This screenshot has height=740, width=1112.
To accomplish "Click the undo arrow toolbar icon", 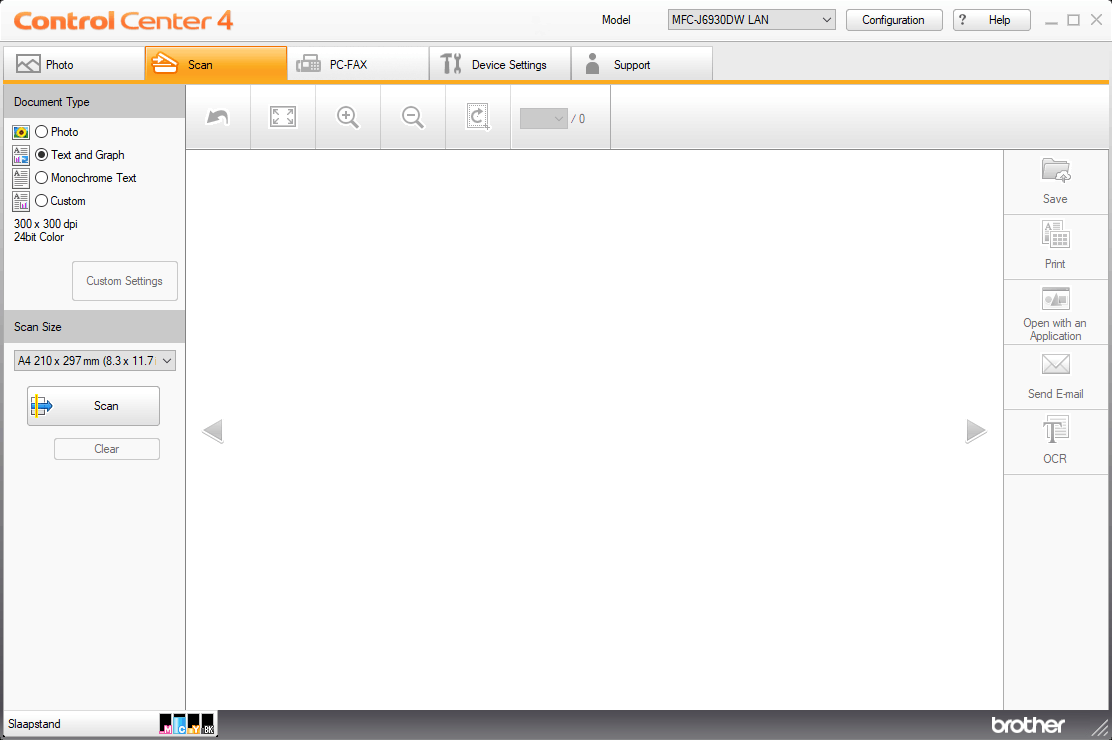I will coord(218,117).
